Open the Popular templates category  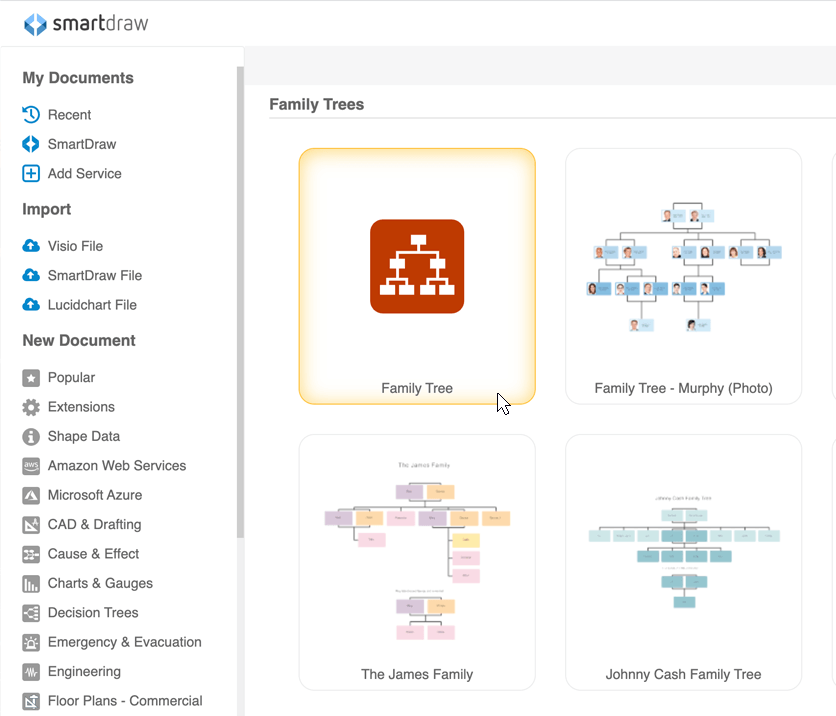pyautogui.click(x=69, y=377)
